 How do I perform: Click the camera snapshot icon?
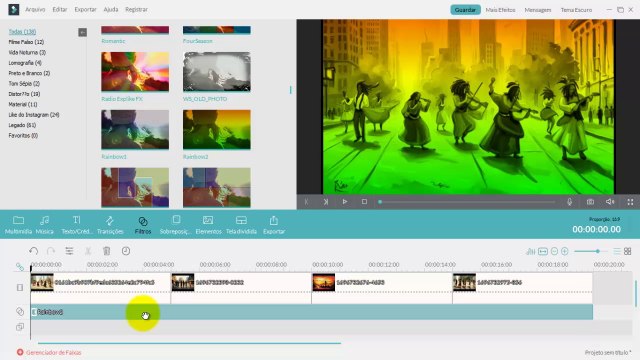coord(590,202)
